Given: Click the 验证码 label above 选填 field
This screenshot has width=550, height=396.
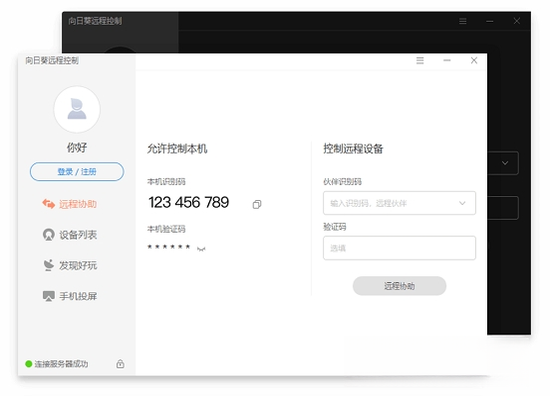Looking at the screenshot, I should pyautogui.click(x=335, y=227).
